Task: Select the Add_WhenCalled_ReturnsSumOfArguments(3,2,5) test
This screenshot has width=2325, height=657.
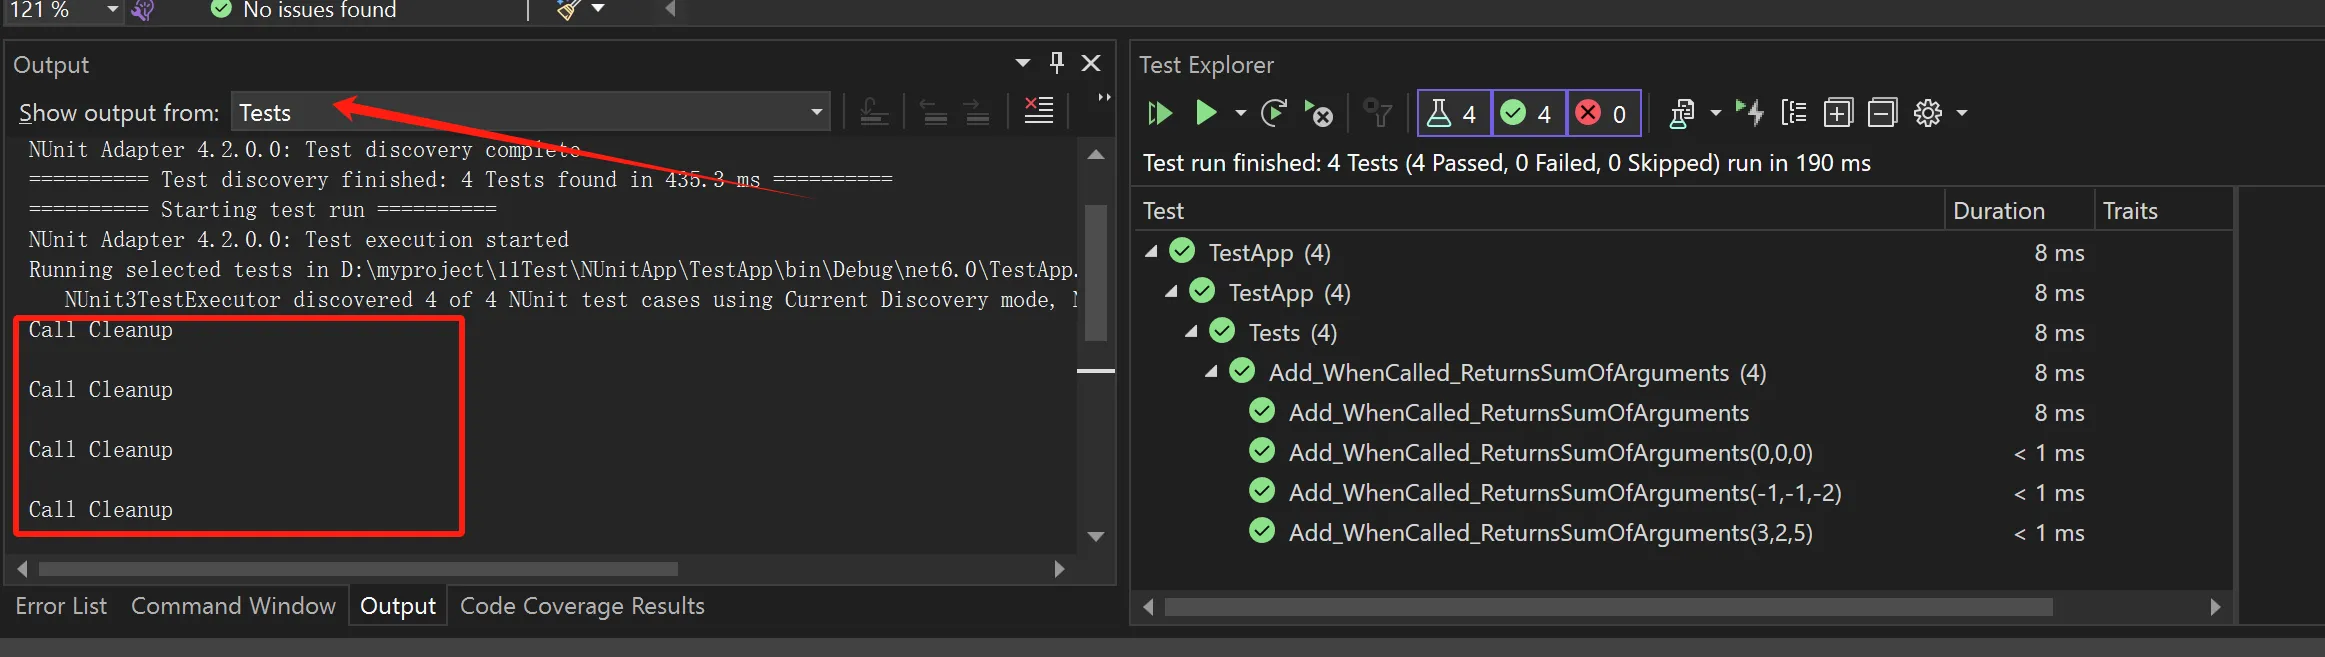Action: [1550, 533]
